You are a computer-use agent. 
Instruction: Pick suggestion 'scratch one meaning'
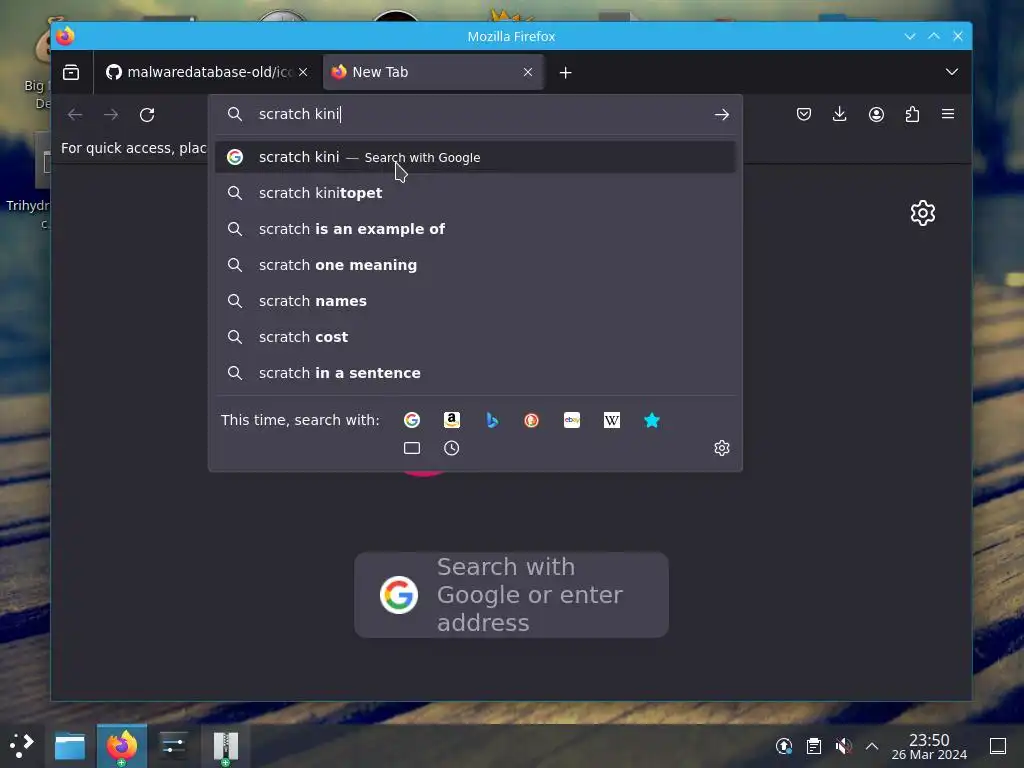click(475, 265)
